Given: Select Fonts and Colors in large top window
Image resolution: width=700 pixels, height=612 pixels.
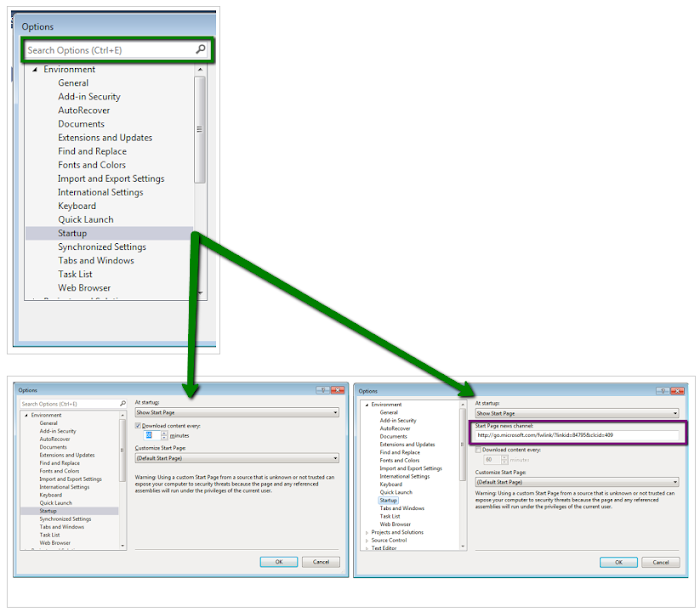Looking at the screenshot, I should pos(92,165).
